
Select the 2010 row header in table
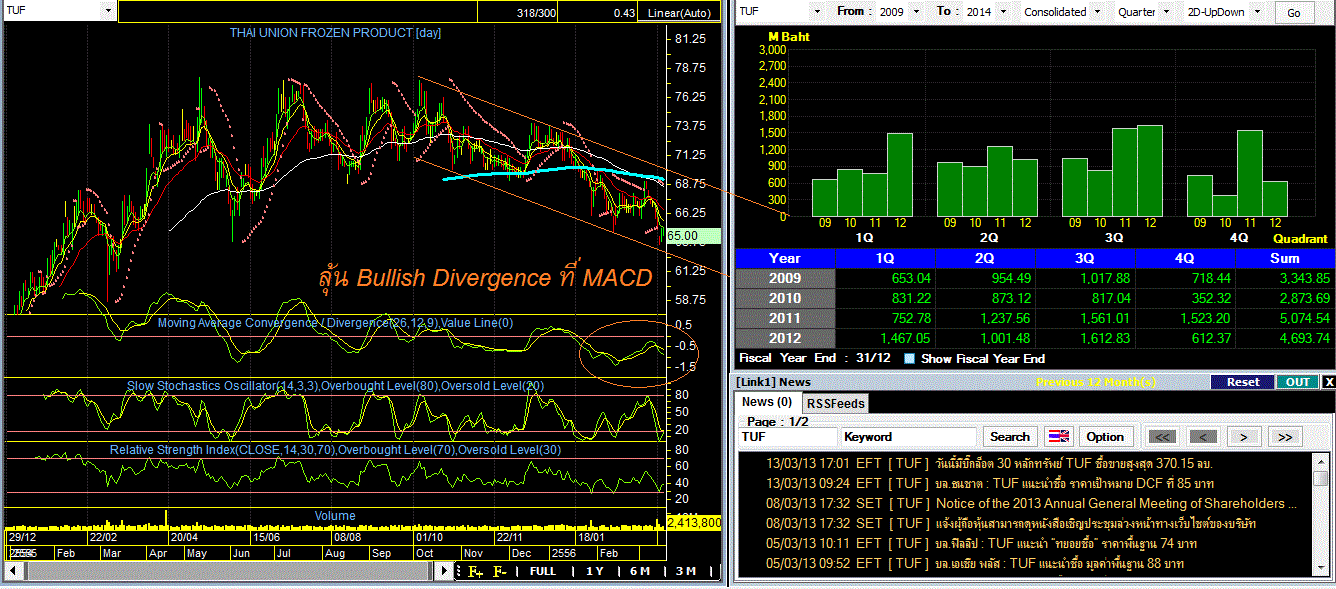pos(785,298)
